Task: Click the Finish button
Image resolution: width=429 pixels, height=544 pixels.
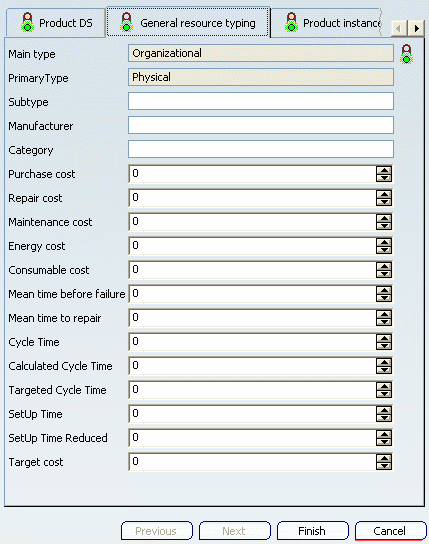Action: tap(313, 531)
